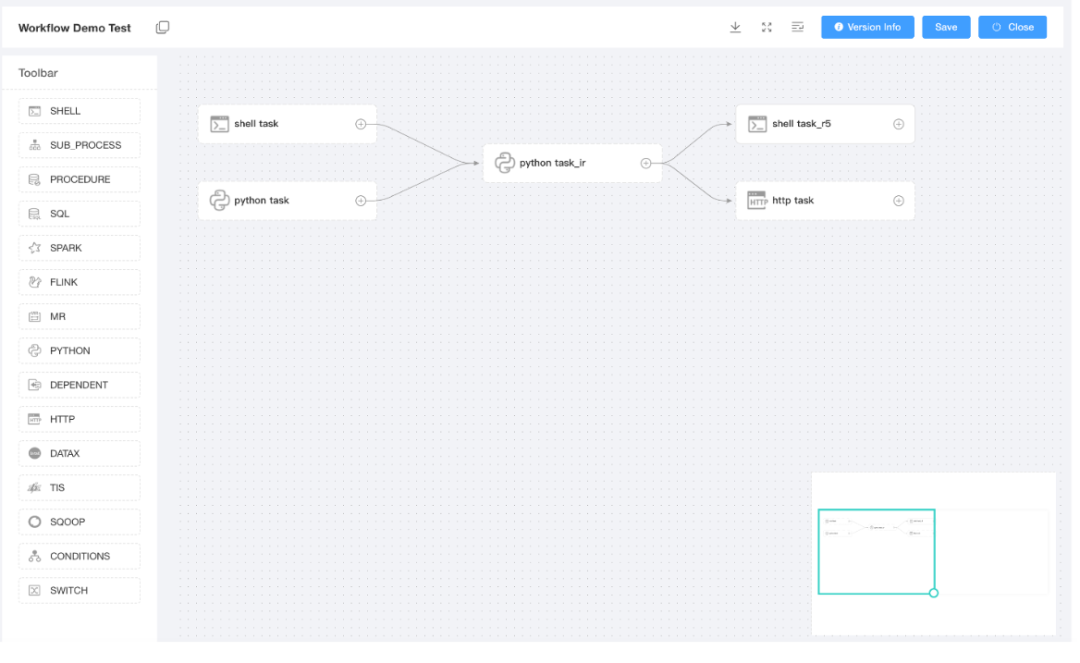Click the download workflow icon

point(735,27)
